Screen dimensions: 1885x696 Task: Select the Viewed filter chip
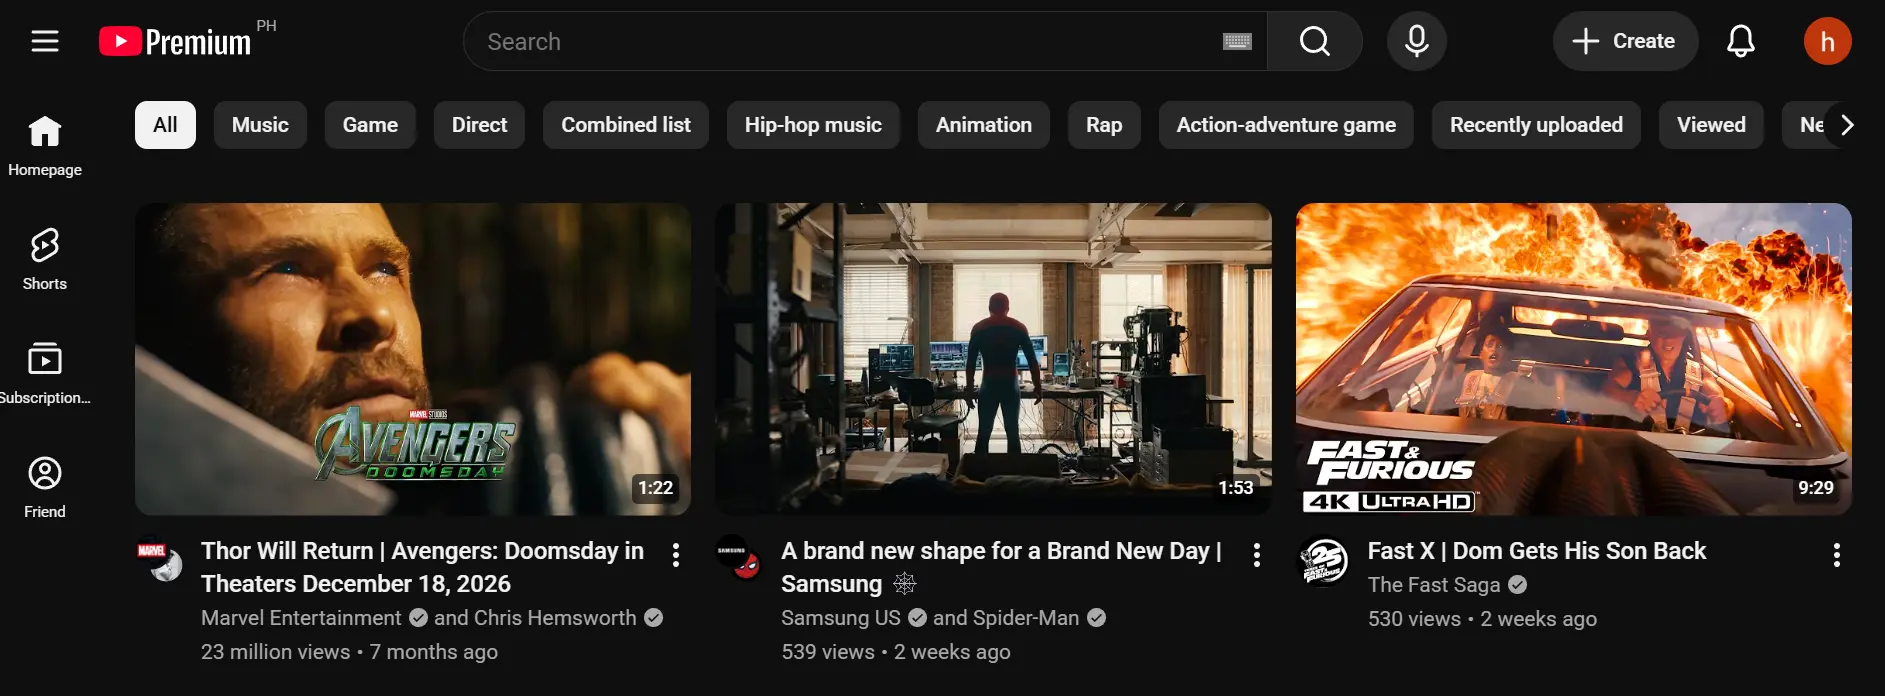[x=1711, y=125]
